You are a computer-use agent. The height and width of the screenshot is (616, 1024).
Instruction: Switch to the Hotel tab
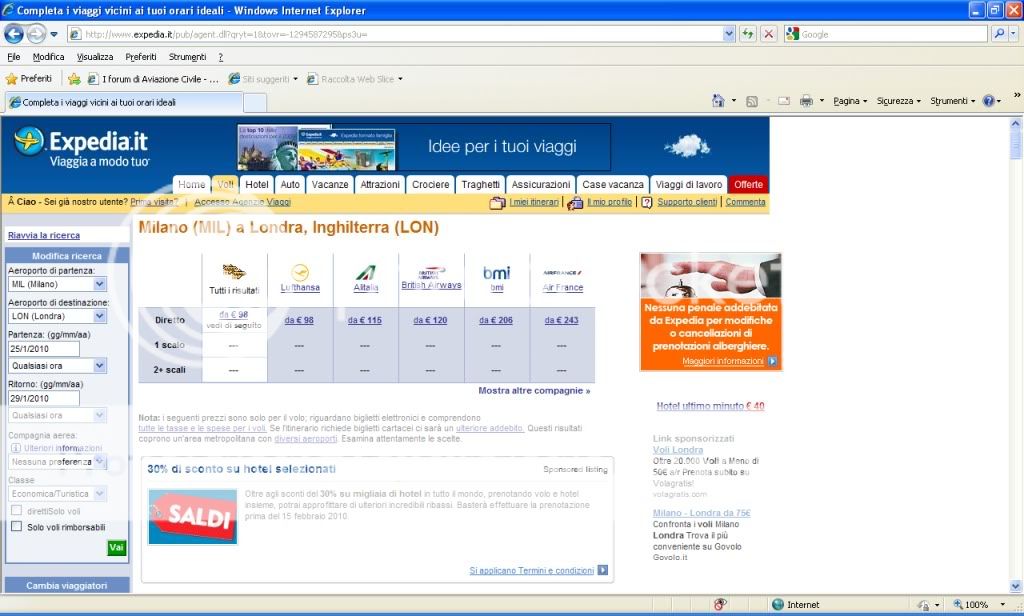pyautogui.click(x=257, y=185)
